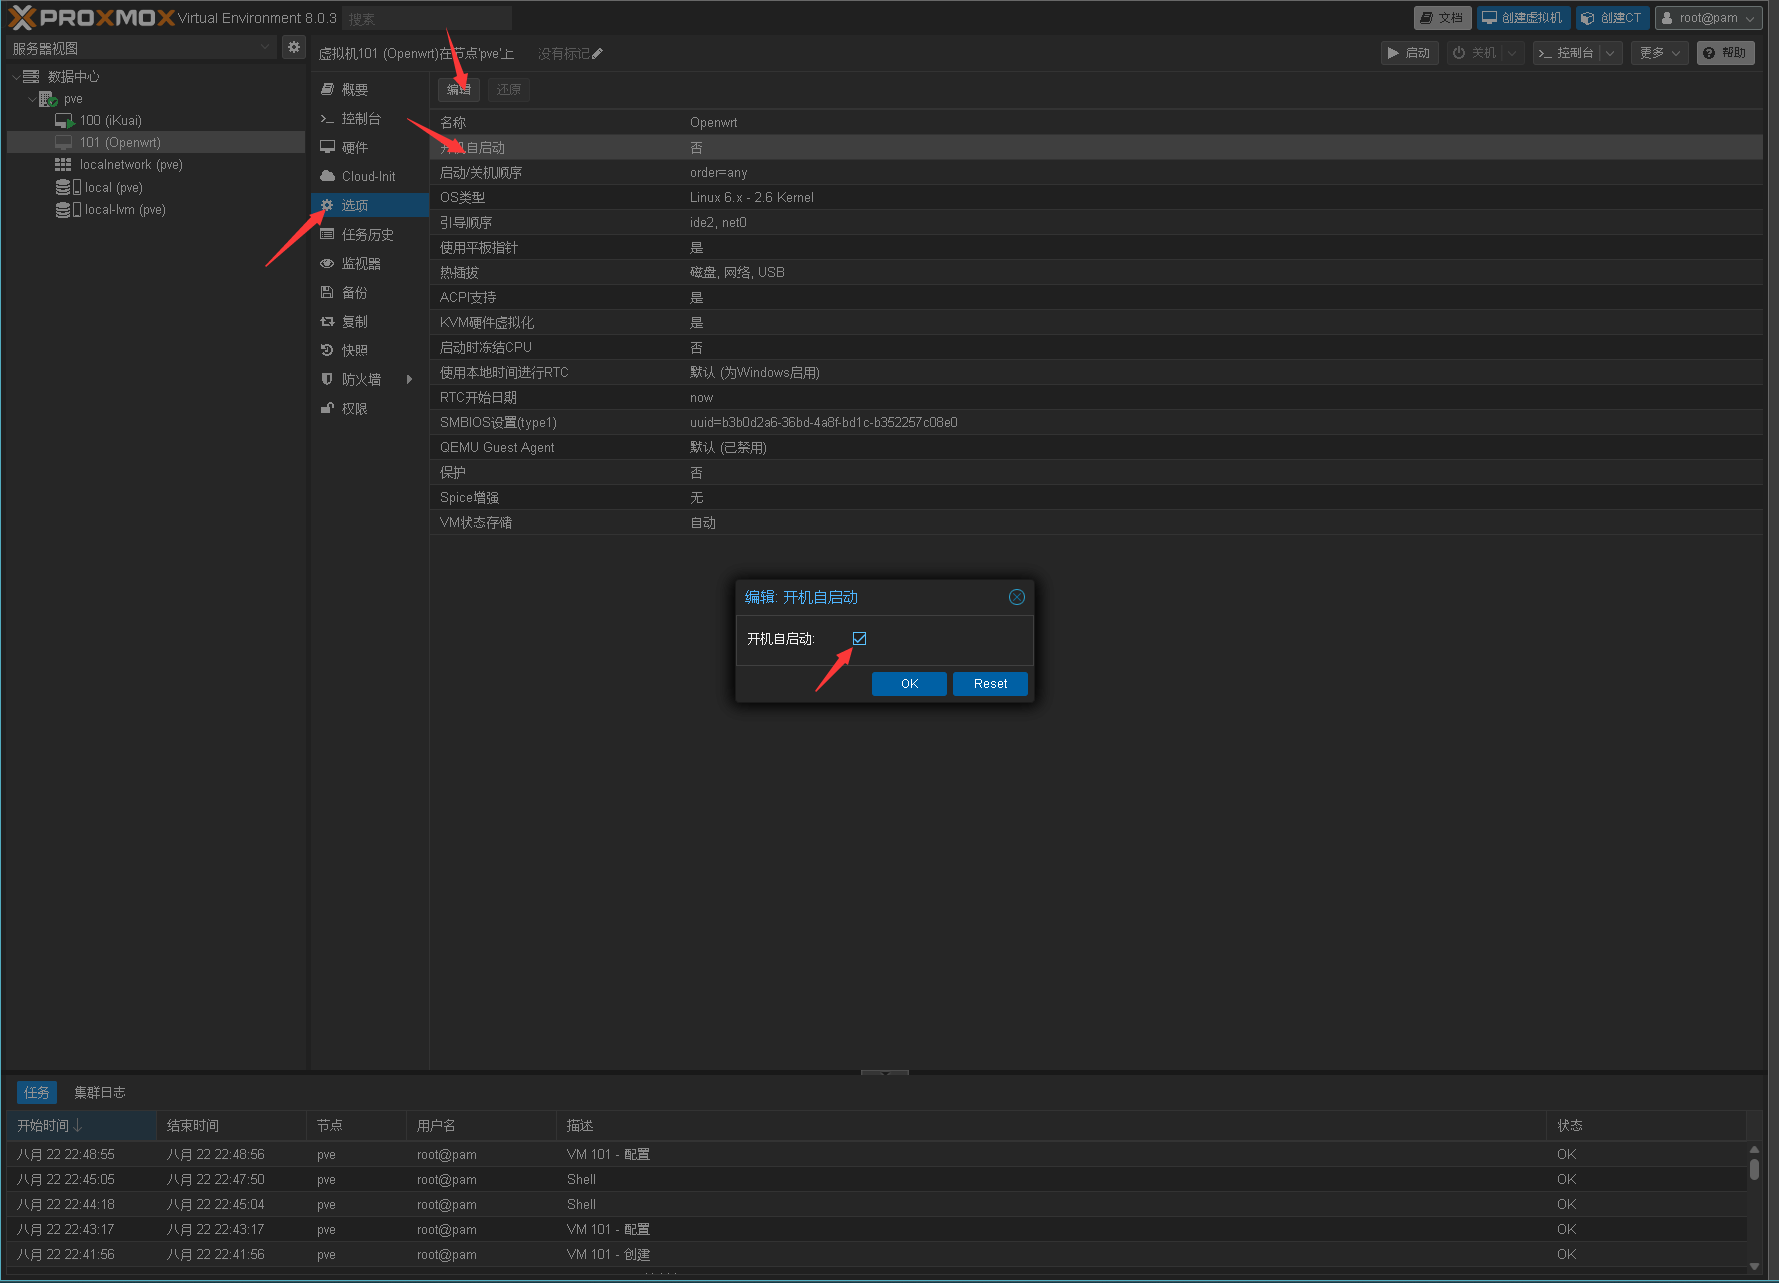1779x1283 pixels.
Task: Click the 创建虚拟机 button icon
Action: [1490, 18]
